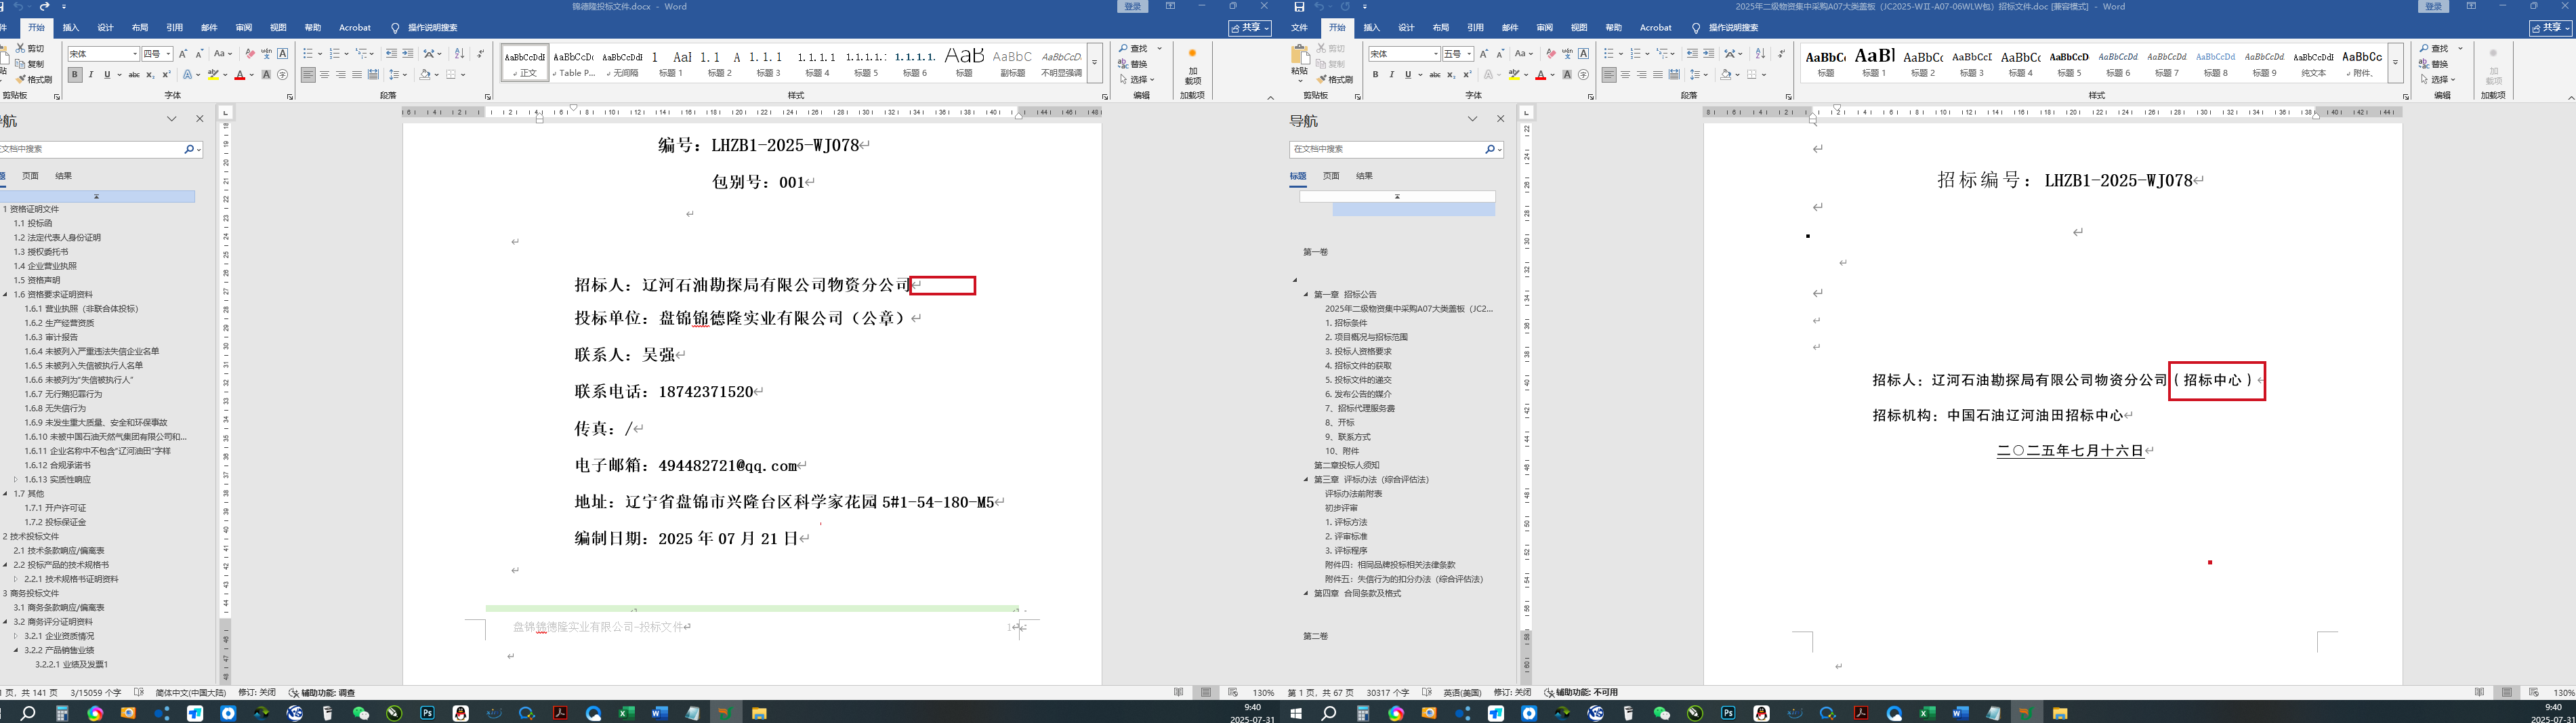Click 加载项 add-ins icon in left window
This screenshot has height=723, width=2576.
pyautogui.click(x=1192, y=66)
